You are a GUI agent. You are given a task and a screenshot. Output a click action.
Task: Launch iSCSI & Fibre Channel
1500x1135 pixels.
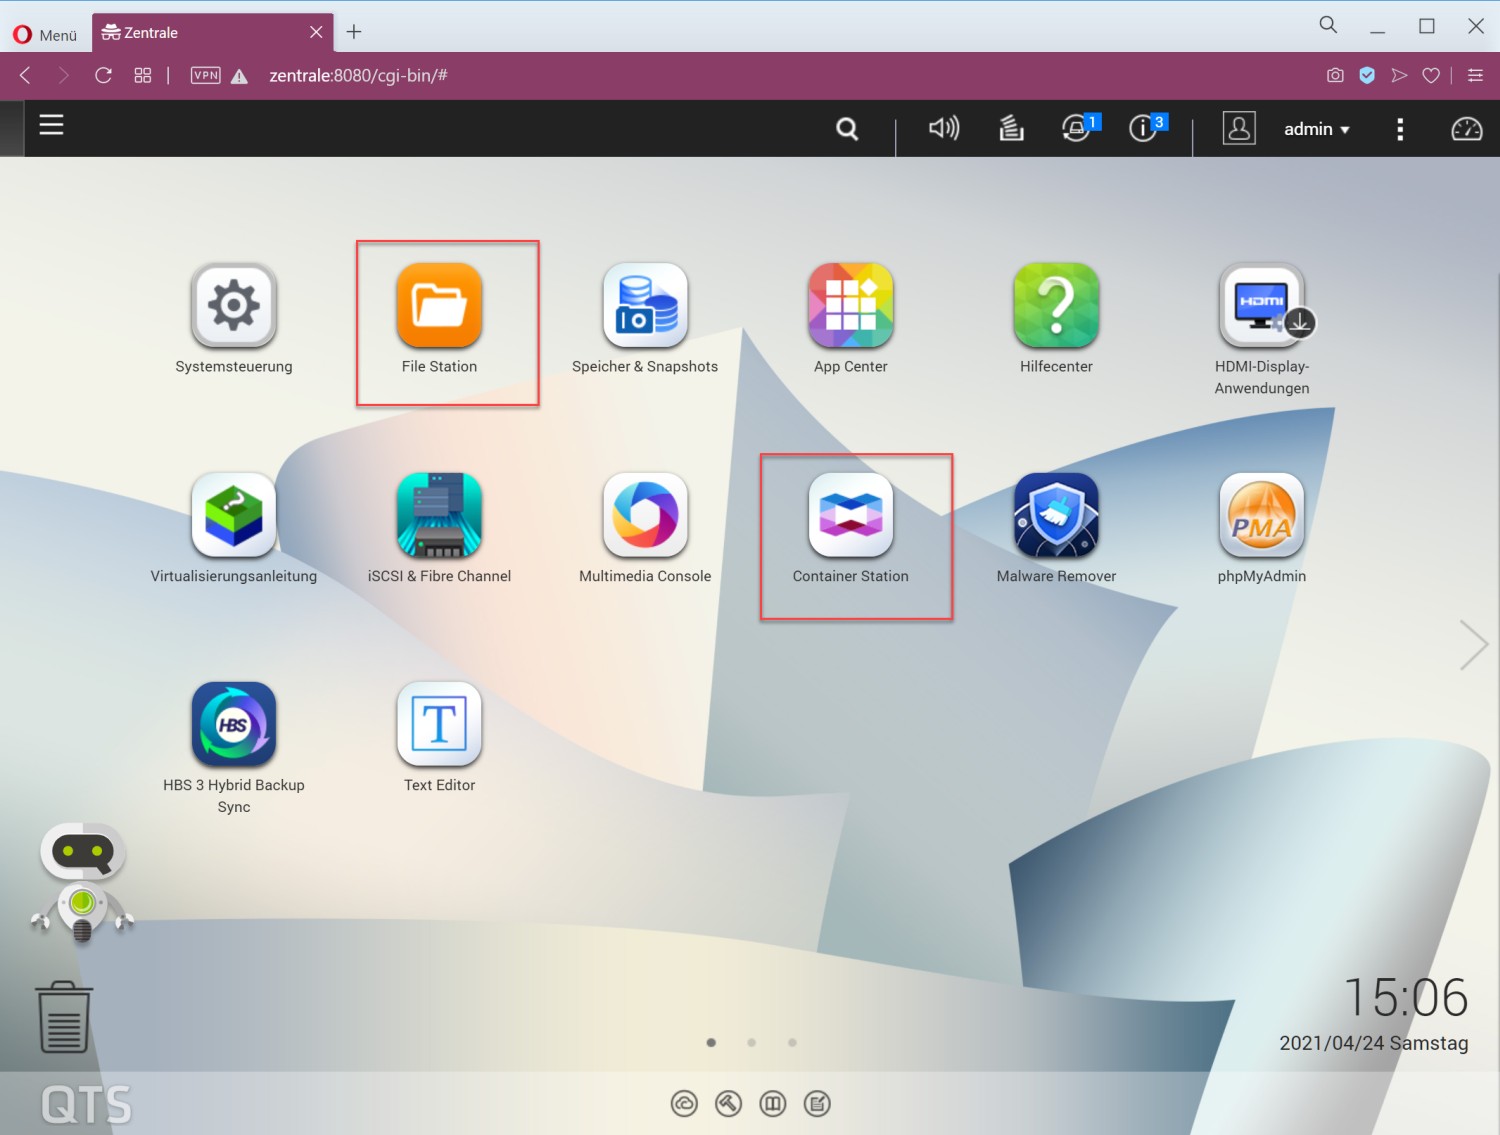click(x=439, y=514)
